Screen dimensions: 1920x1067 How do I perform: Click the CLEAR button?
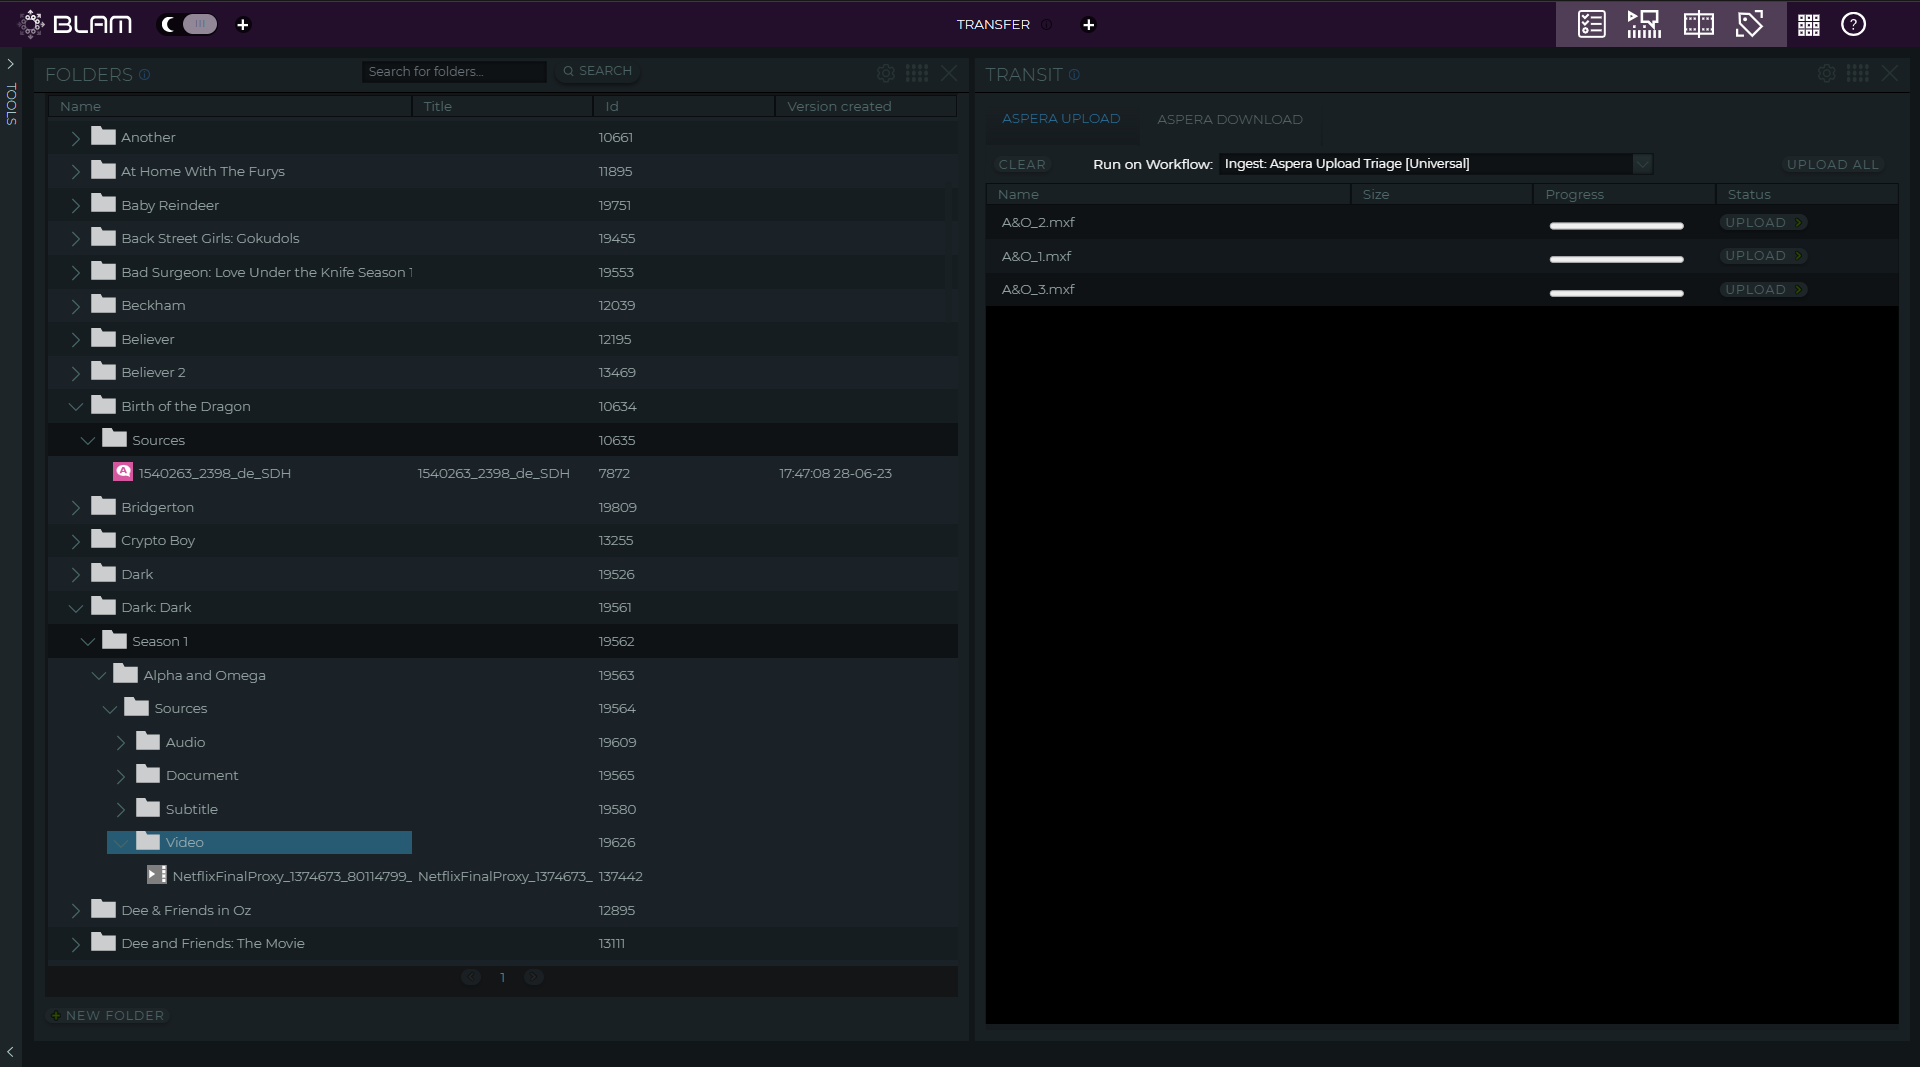[x=1022, y=164]
